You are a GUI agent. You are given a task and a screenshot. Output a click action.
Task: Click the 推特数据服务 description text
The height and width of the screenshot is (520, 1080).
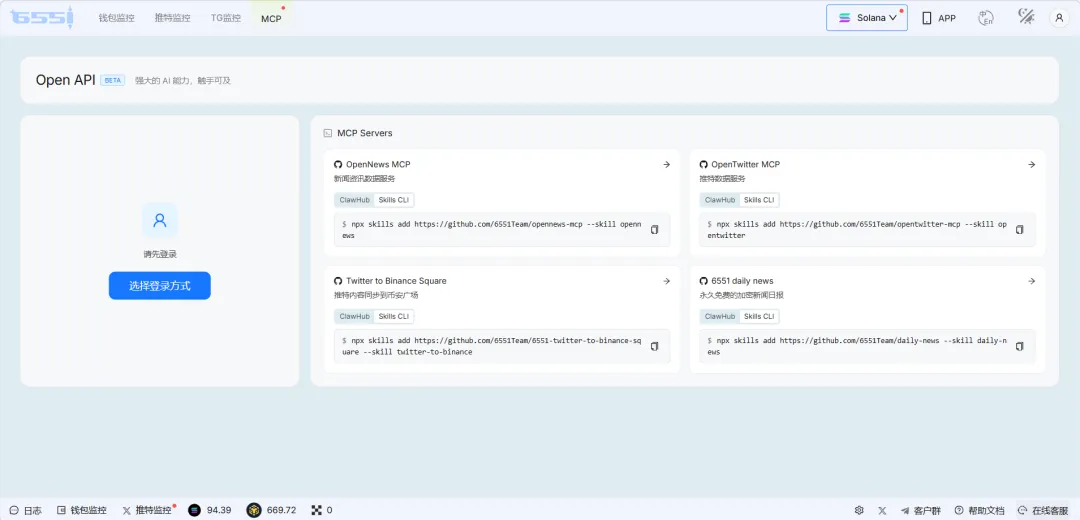pyautogui.click(x=723, y=178)
